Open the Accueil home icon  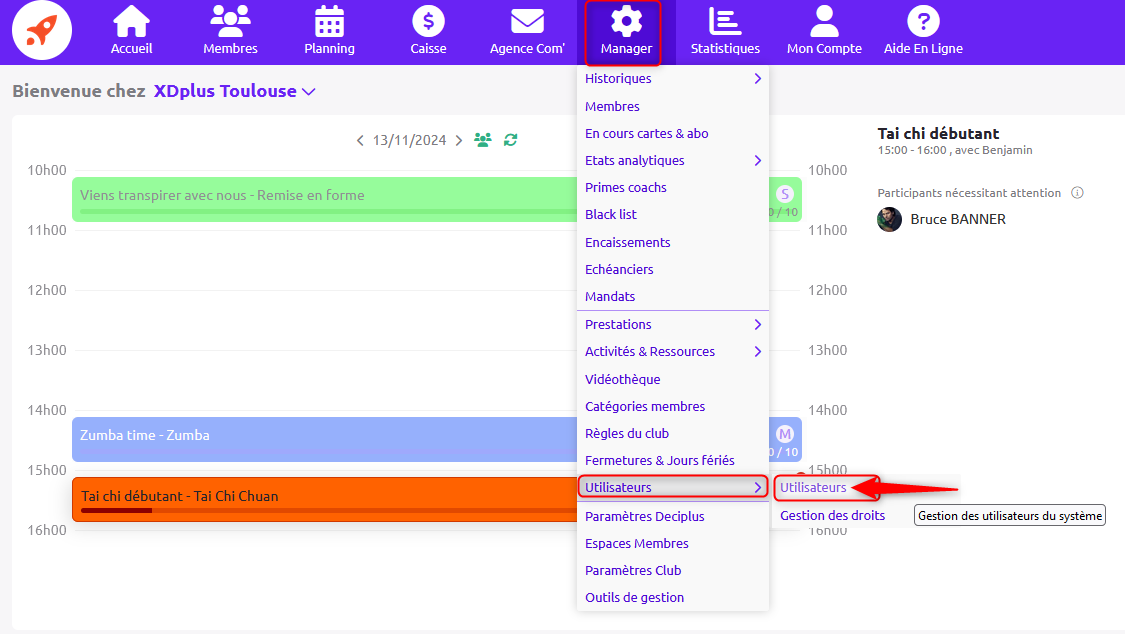[131, 22]
